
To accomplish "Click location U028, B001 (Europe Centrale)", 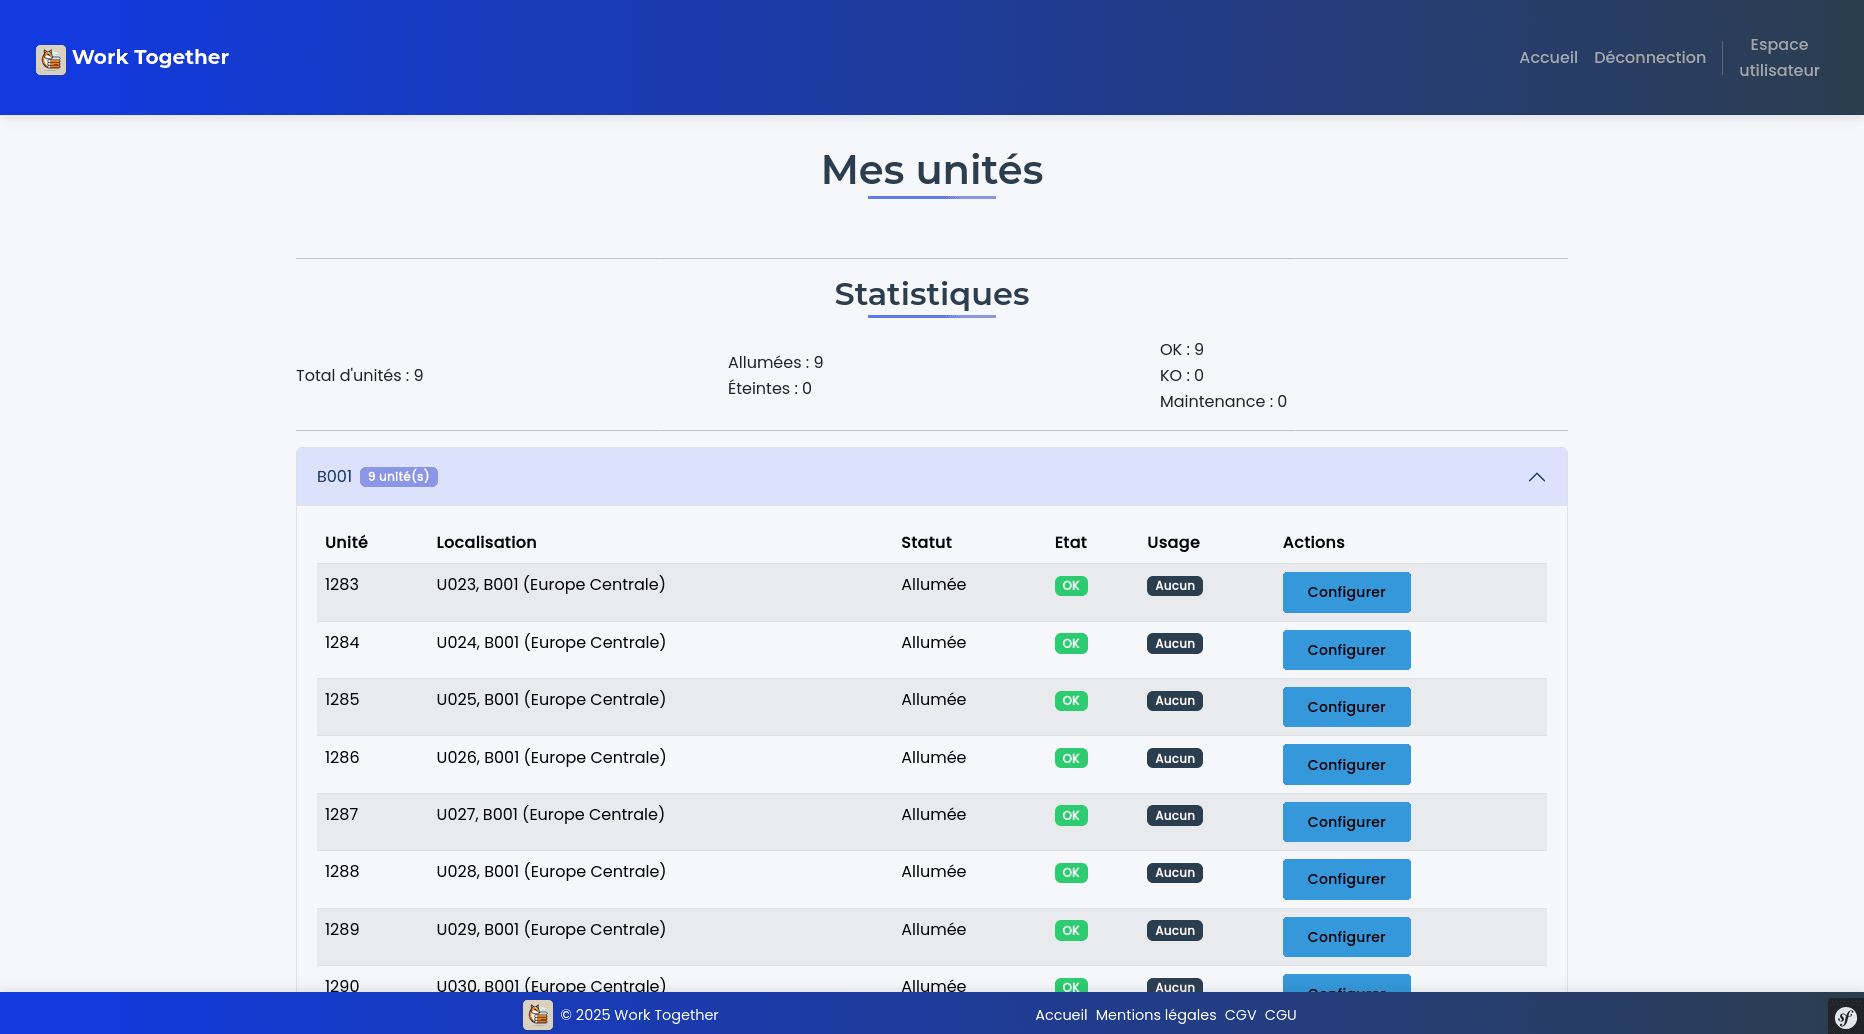I will coord(551,872).
